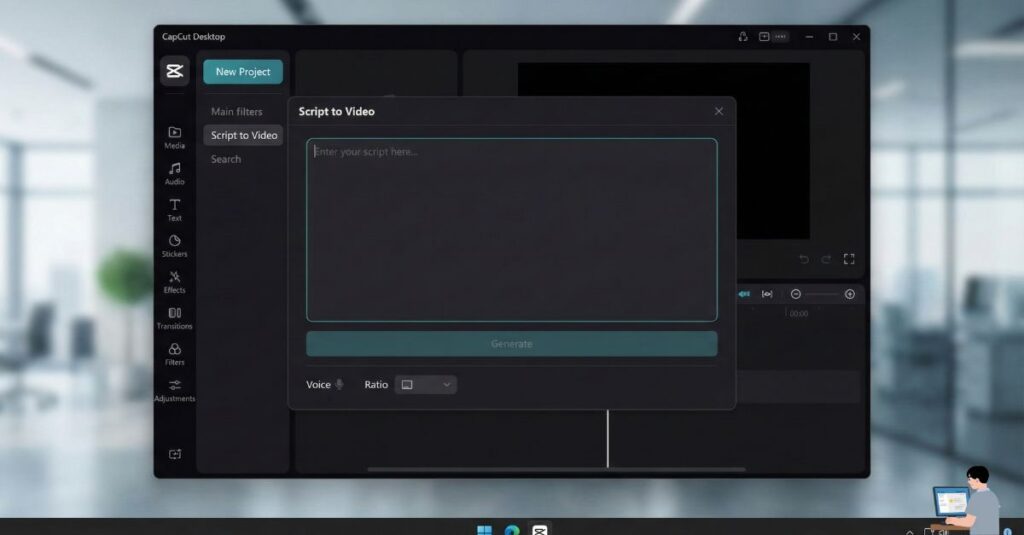Show hidden system tray icons chevron
Screen dimensions: 1024x535
[x=909, y=532]
